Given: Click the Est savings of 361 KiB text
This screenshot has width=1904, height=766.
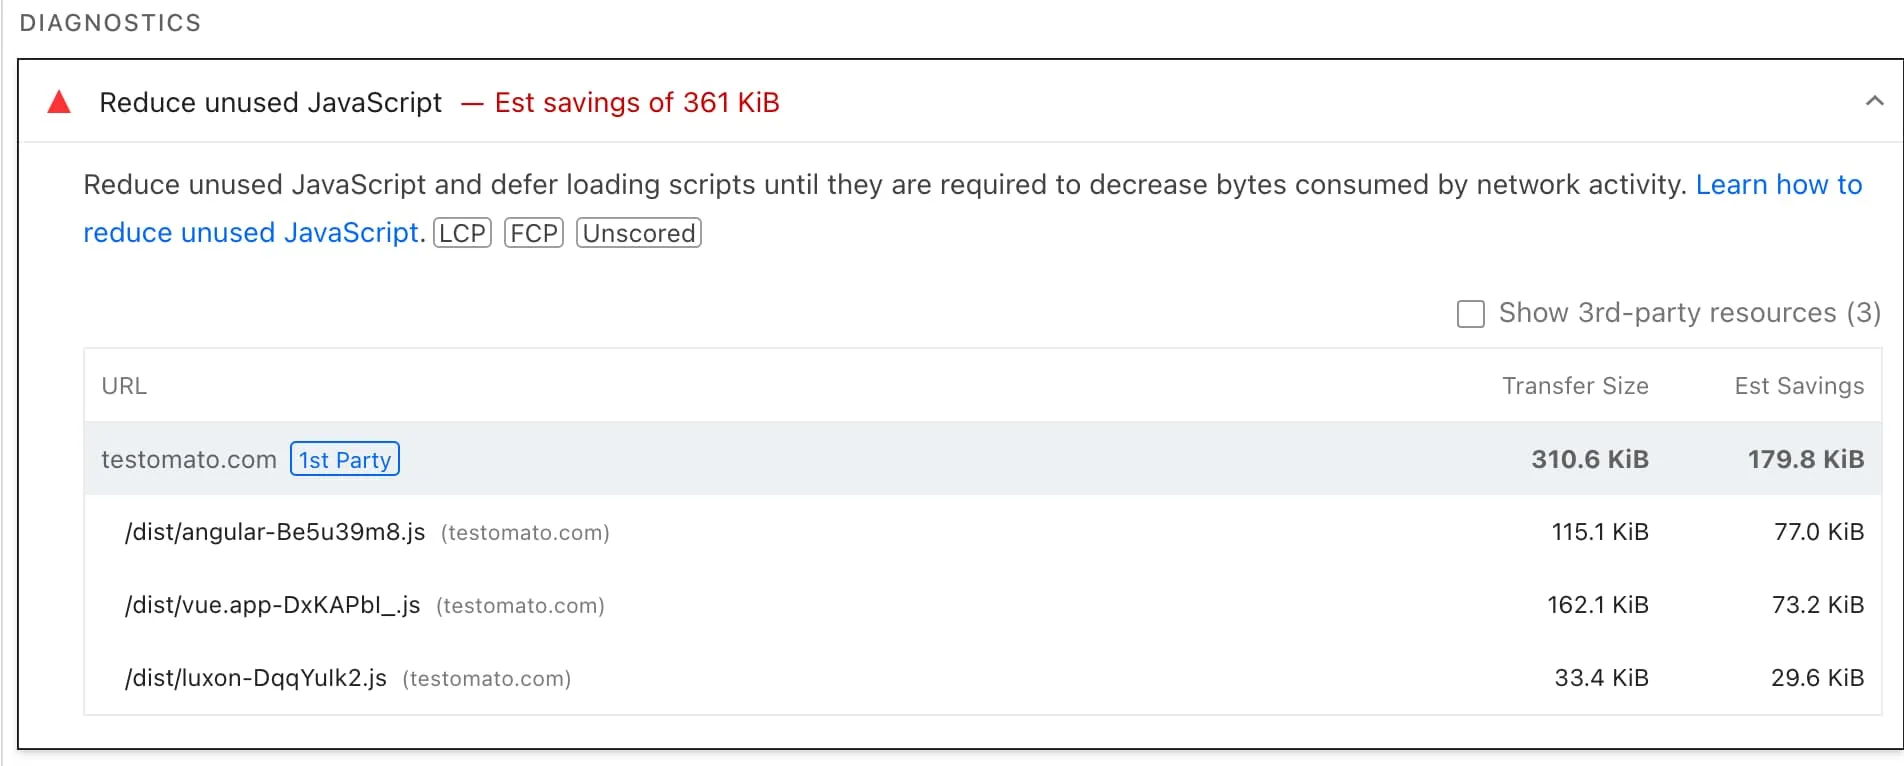Looking at the screenshot, I should 636,102.
